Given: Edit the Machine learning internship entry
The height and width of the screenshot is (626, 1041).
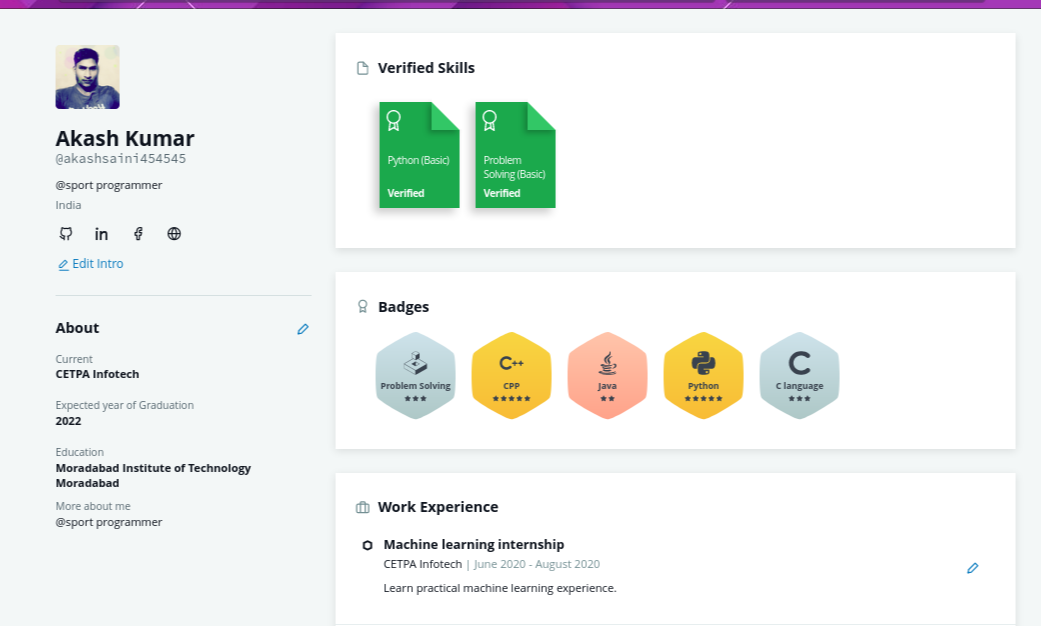Looking at the screenshot, I should pos(972,568).
